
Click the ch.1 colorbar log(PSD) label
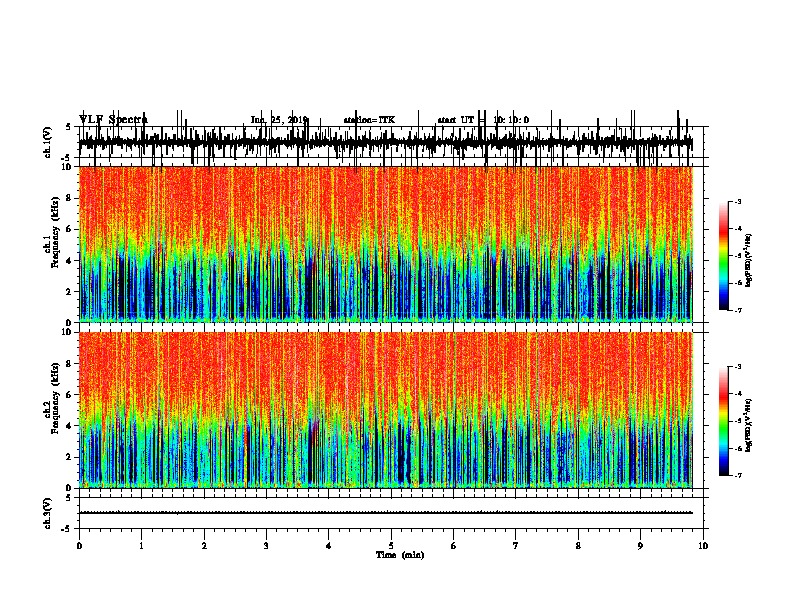[x=748, y=260]
